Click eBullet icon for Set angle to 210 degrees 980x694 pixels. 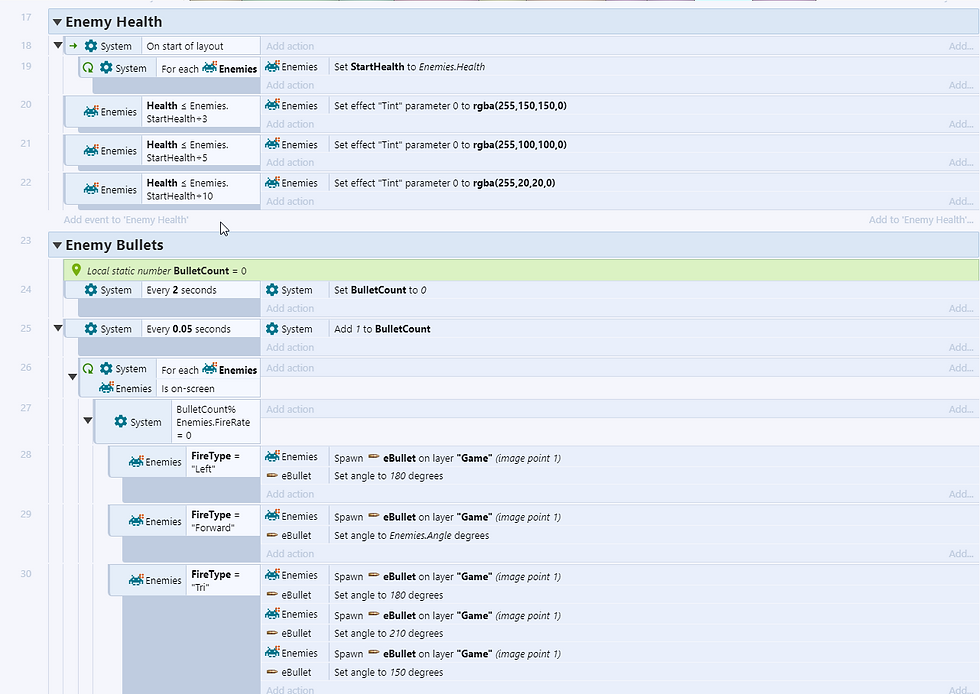point(272,633)
